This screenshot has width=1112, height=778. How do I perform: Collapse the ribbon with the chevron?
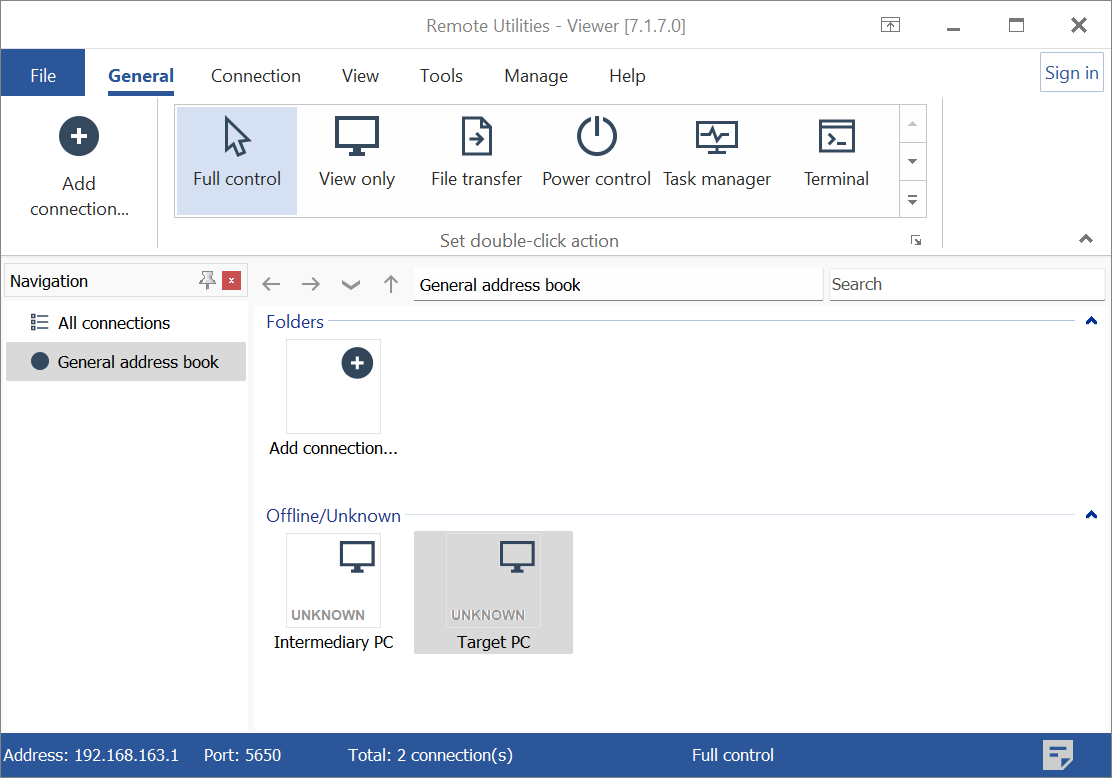pos(1085,238)
